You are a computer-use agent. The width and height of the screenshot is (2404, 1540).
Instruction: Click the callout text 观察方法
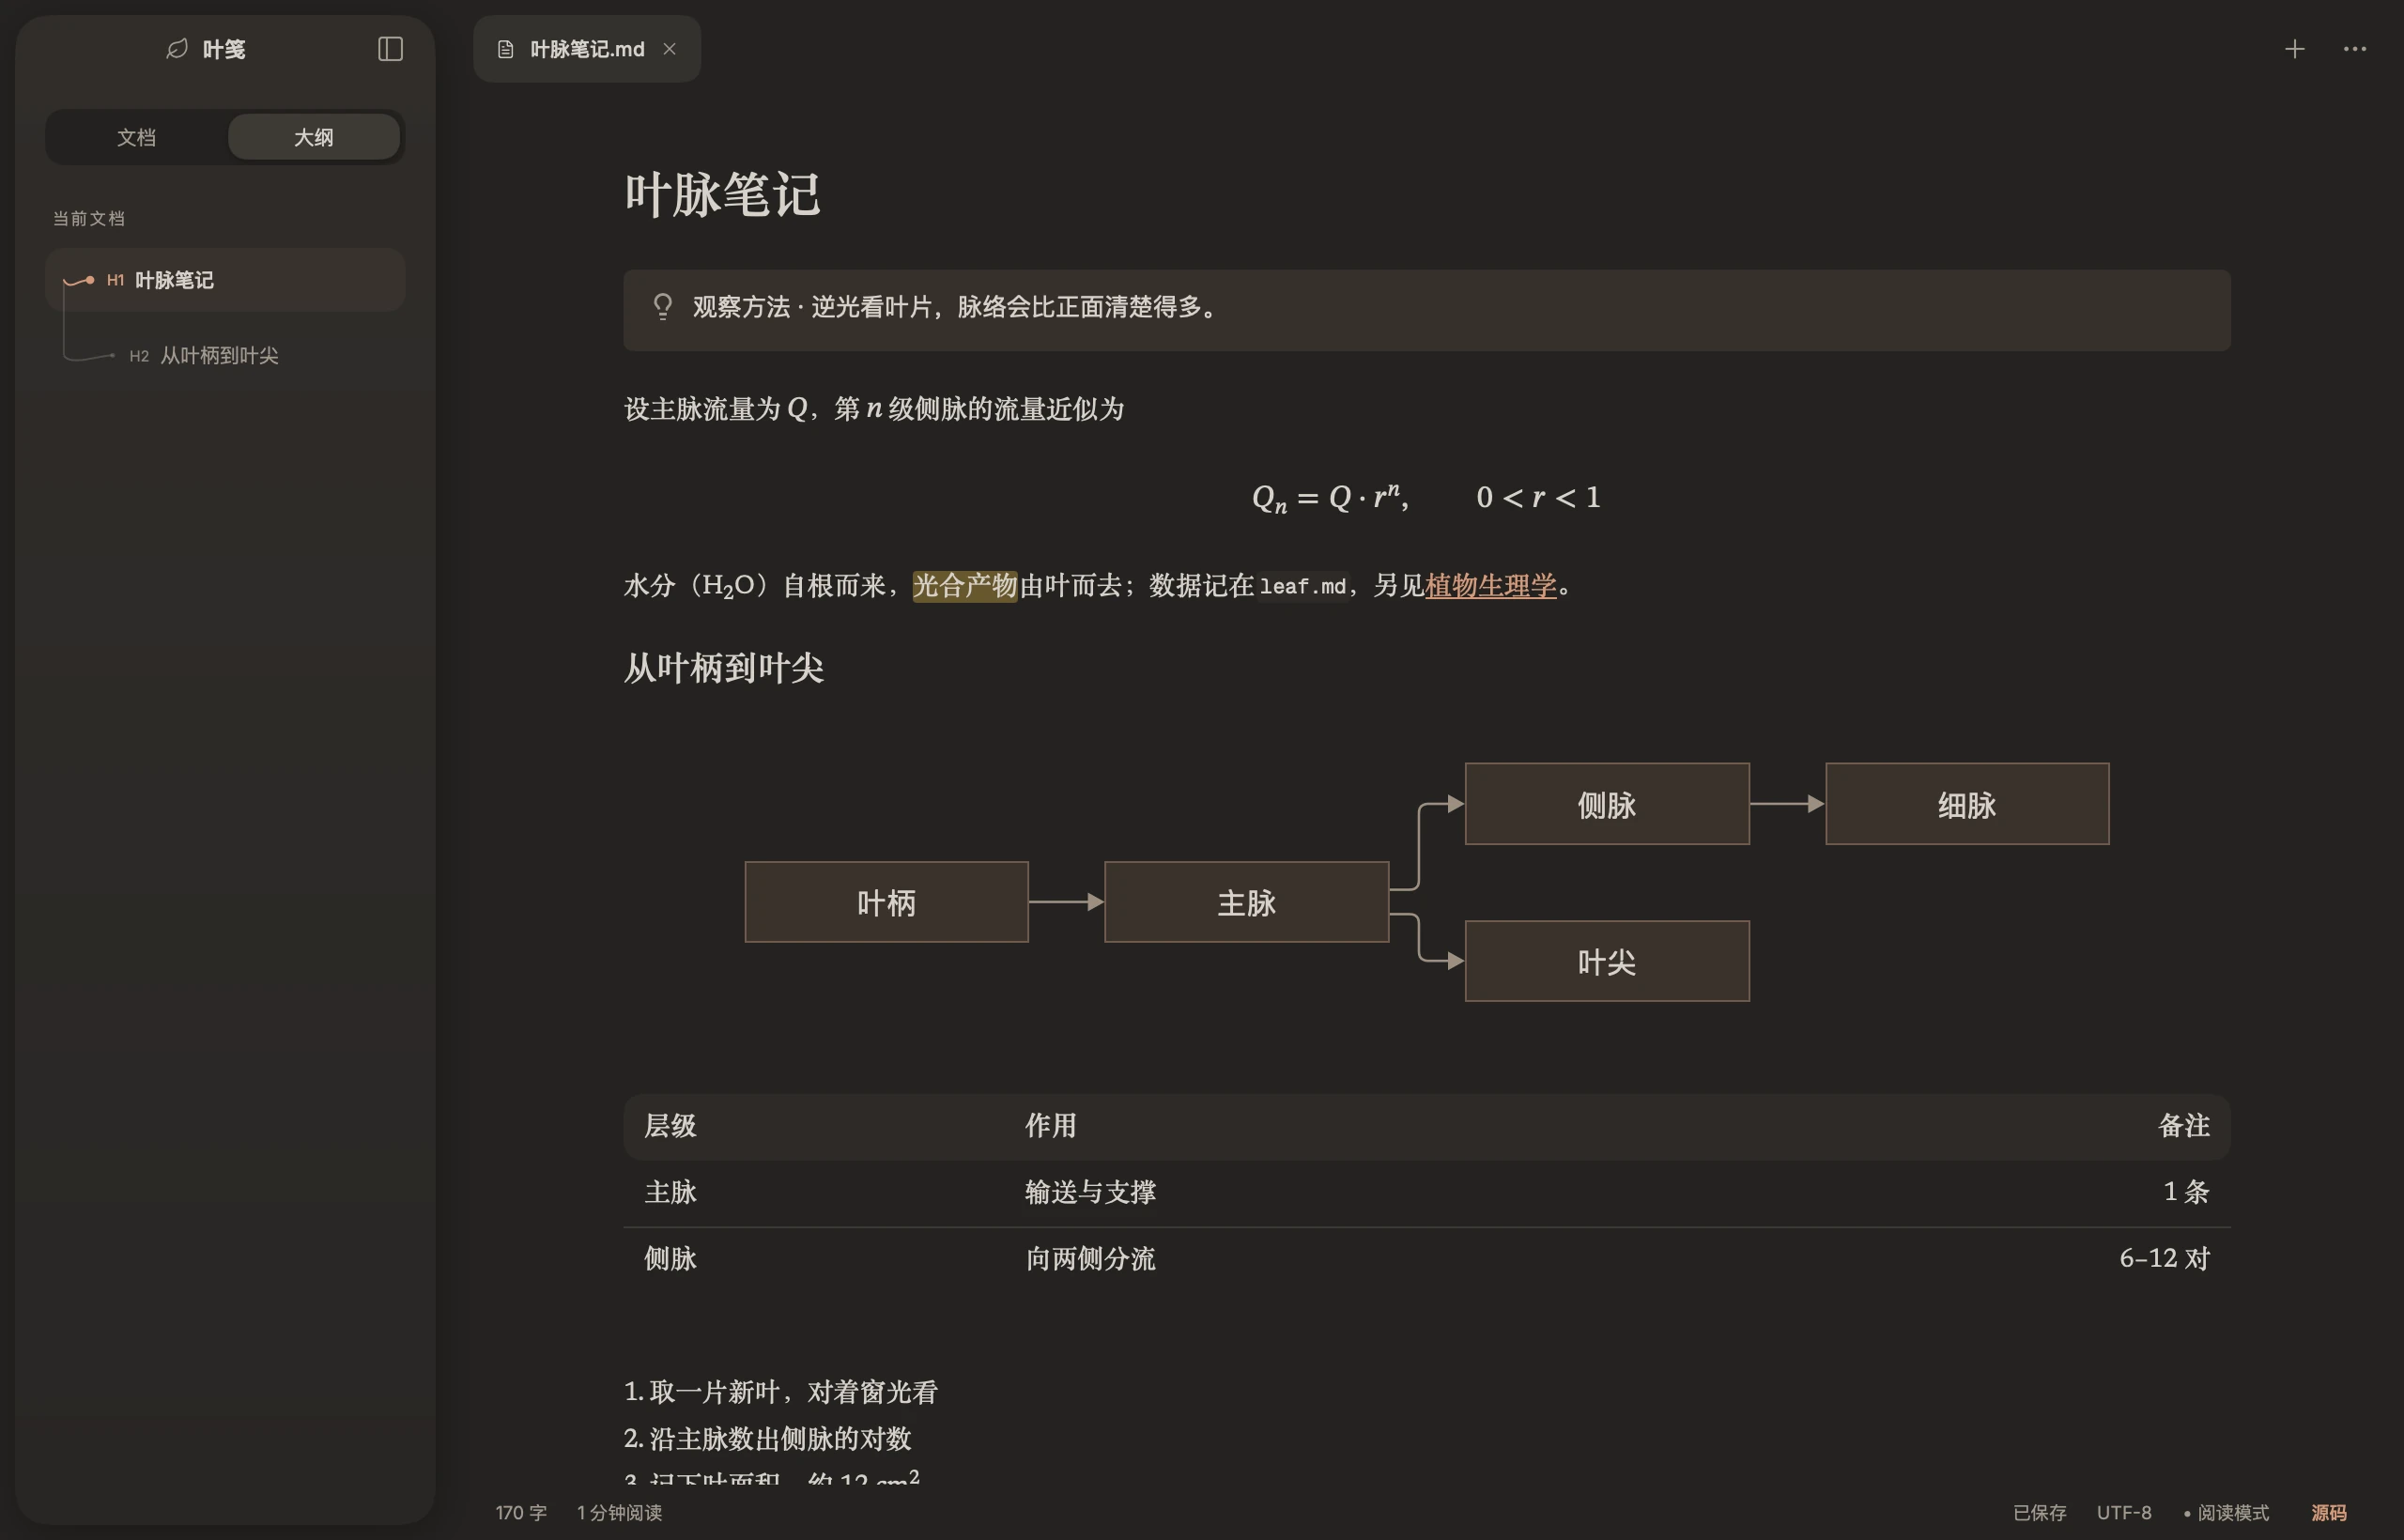[741, 307]
